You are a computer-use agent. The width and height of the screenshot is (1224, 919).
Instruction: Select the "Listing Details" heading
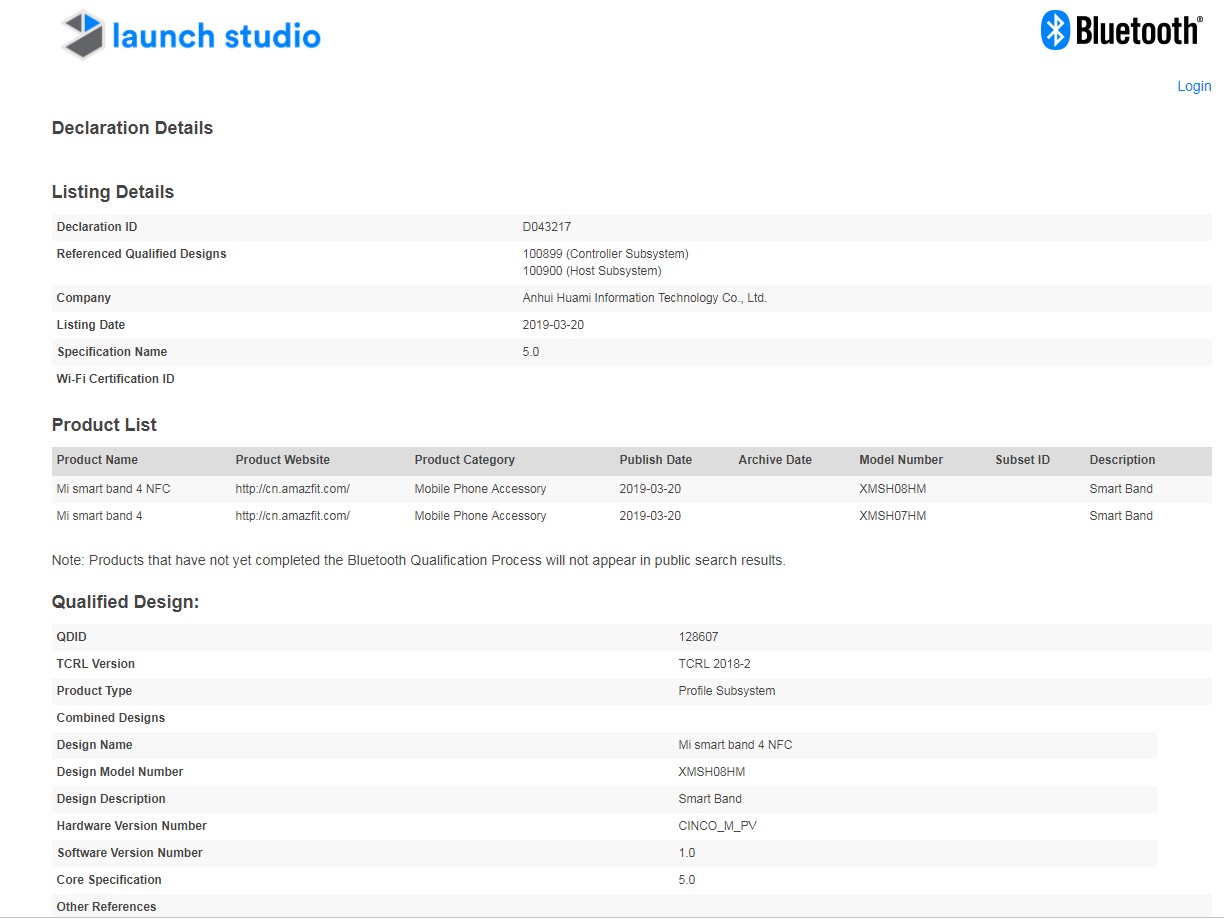coord(113,192)
